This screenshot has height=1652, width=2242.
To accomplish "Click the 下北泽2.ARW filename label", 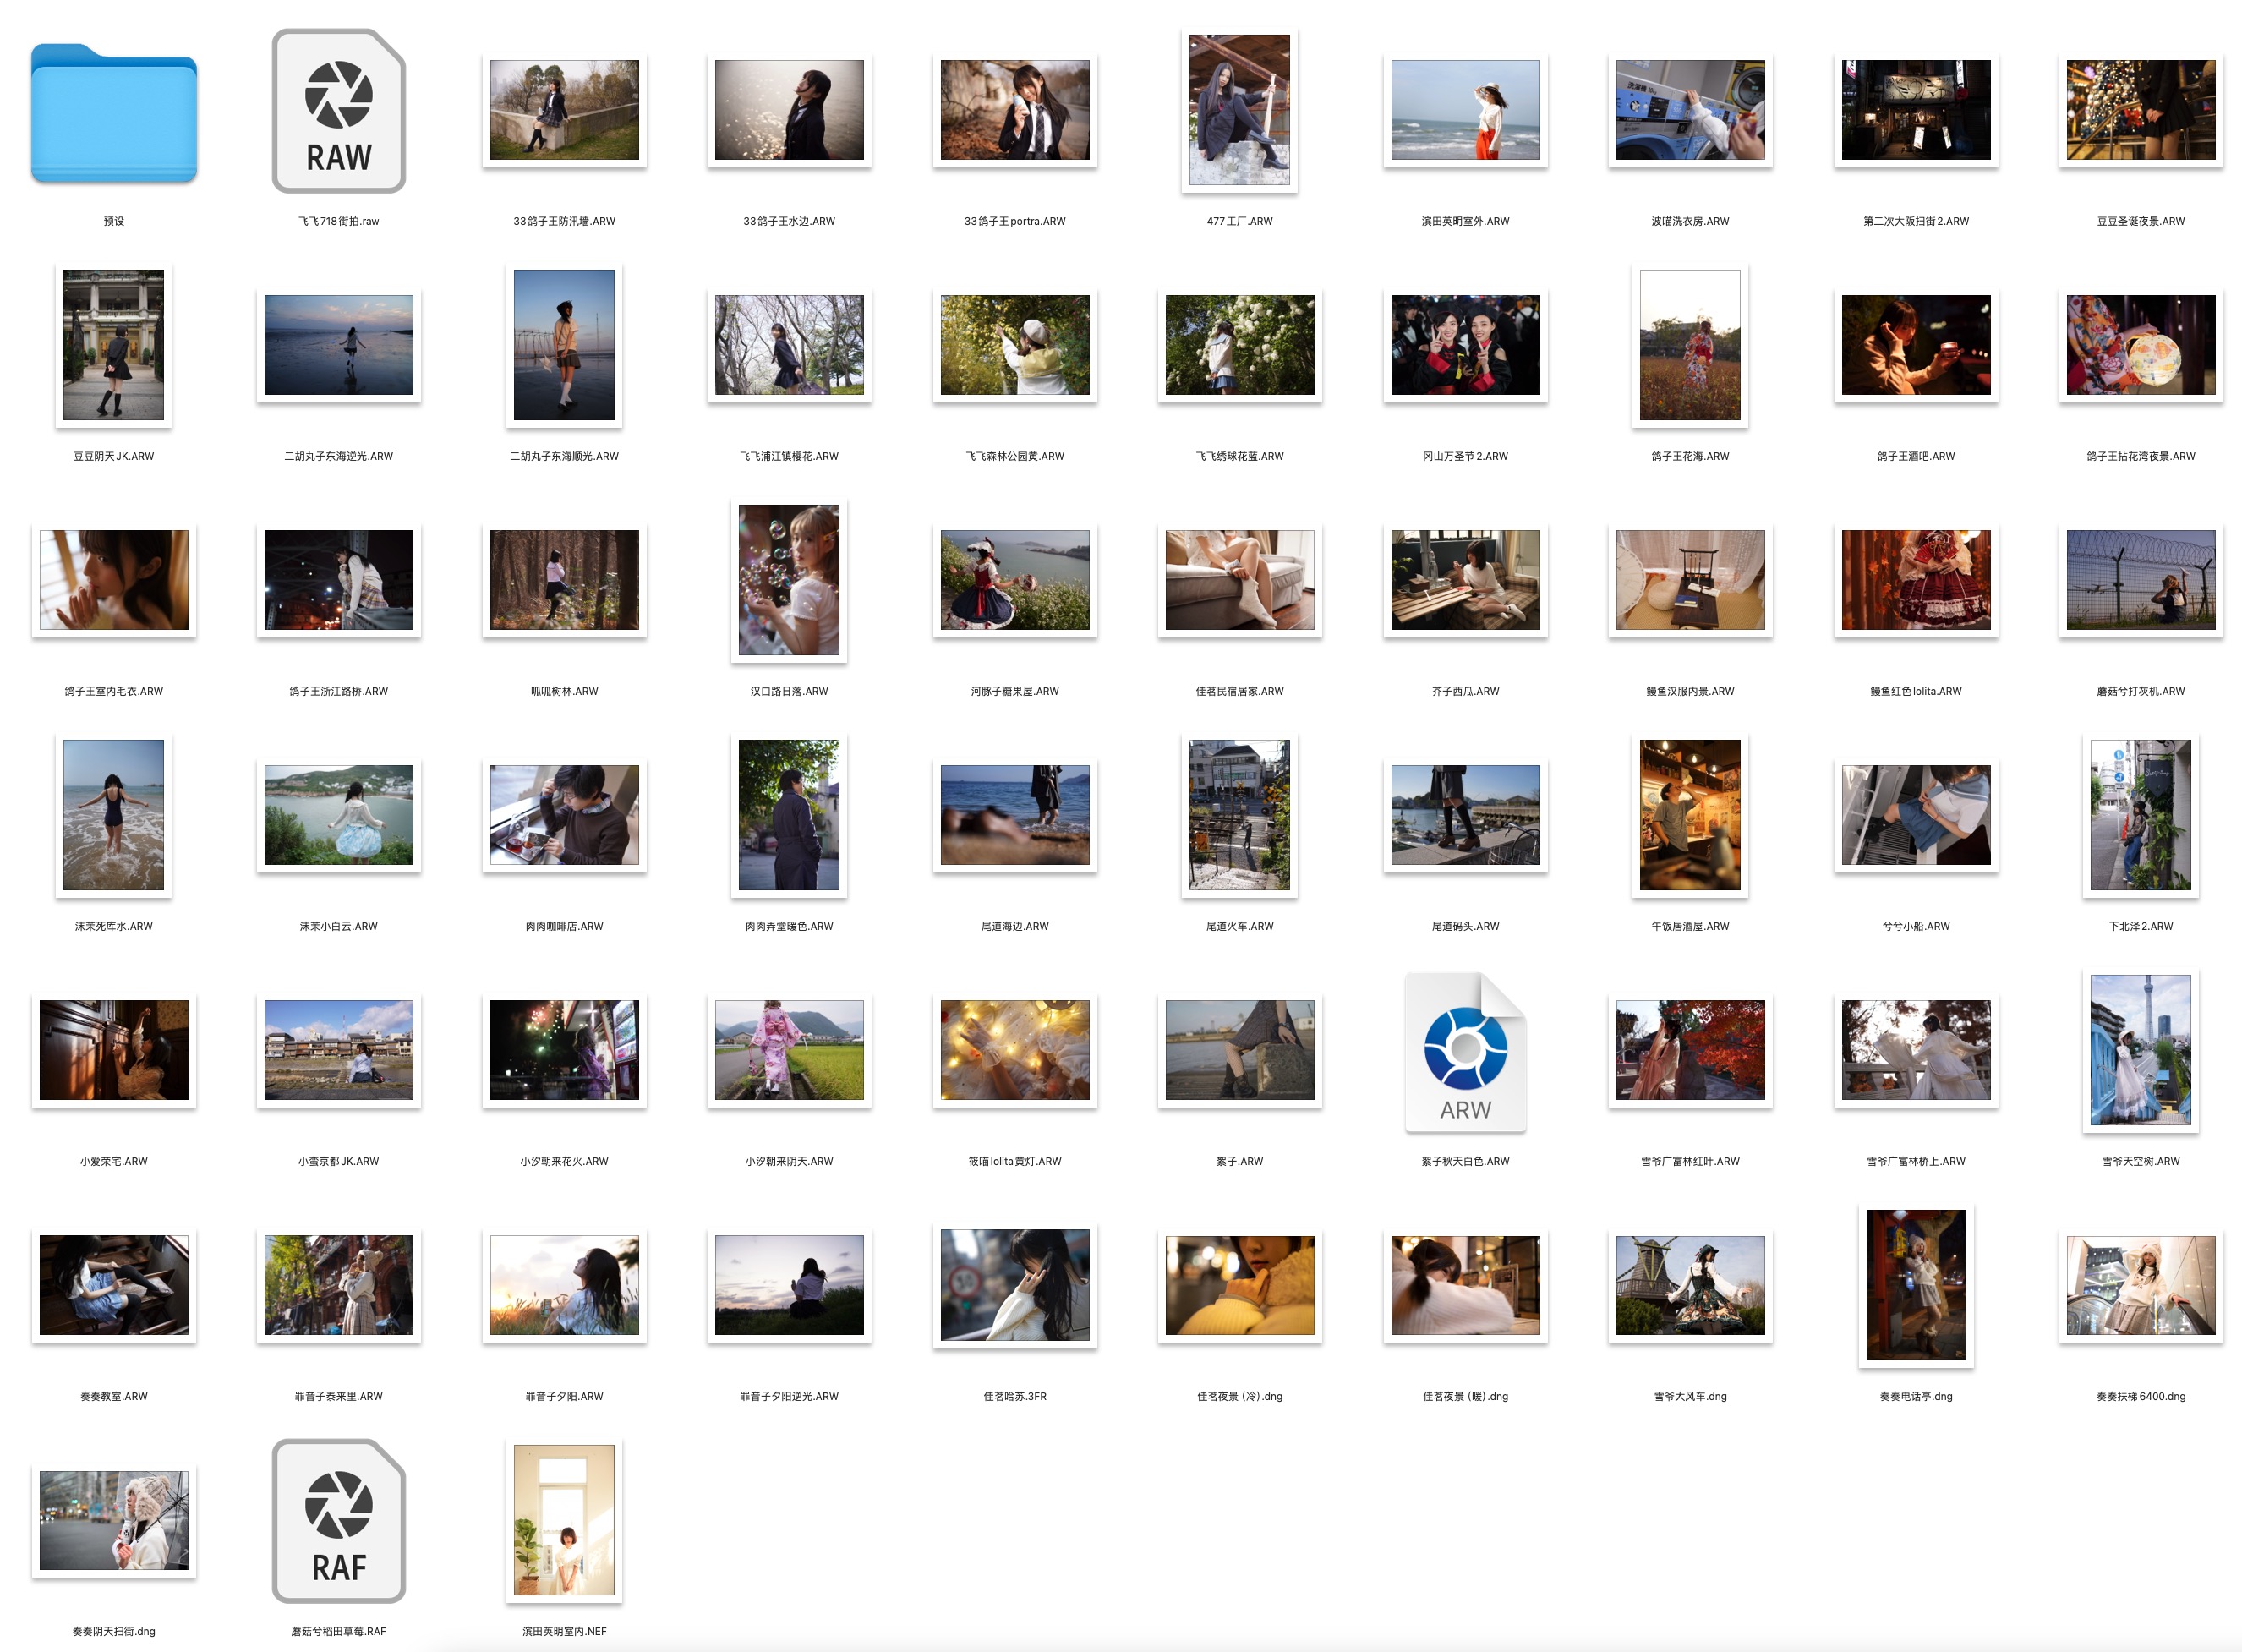I will (2140, 926).
